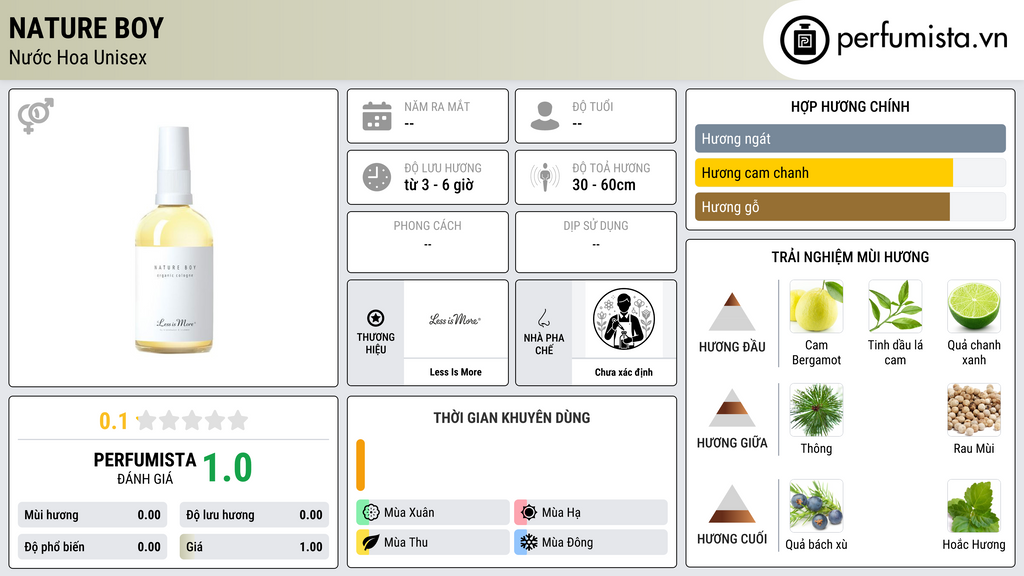This screenshot has height=576, width=1024.
Task: Select the Mùa Thu season label
Action: 406,542
